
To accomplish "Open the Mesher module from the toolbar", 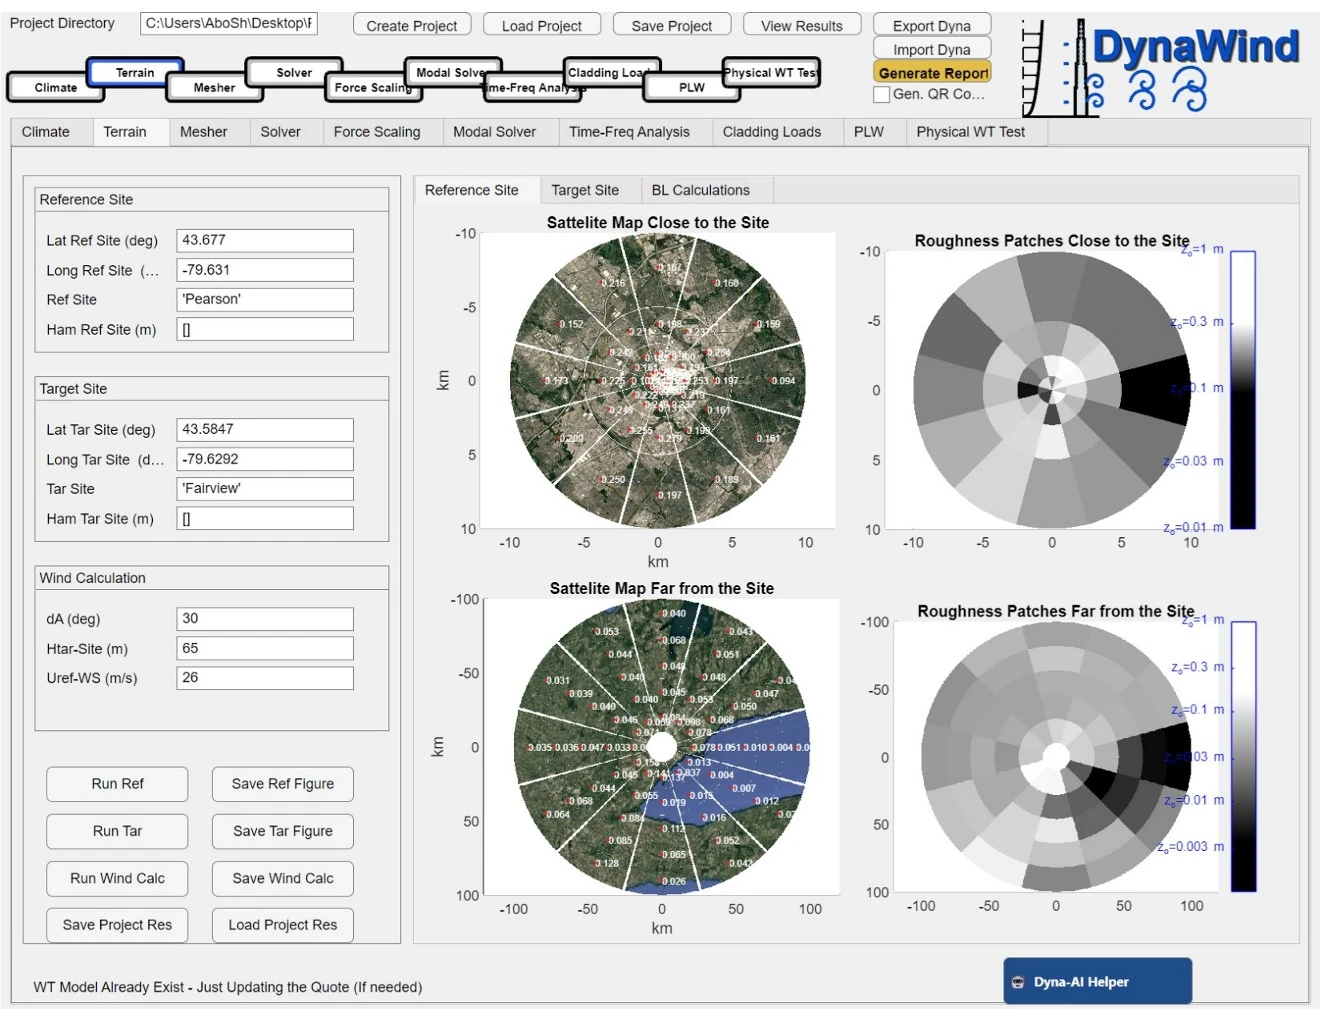I will (x=212, y=88).
